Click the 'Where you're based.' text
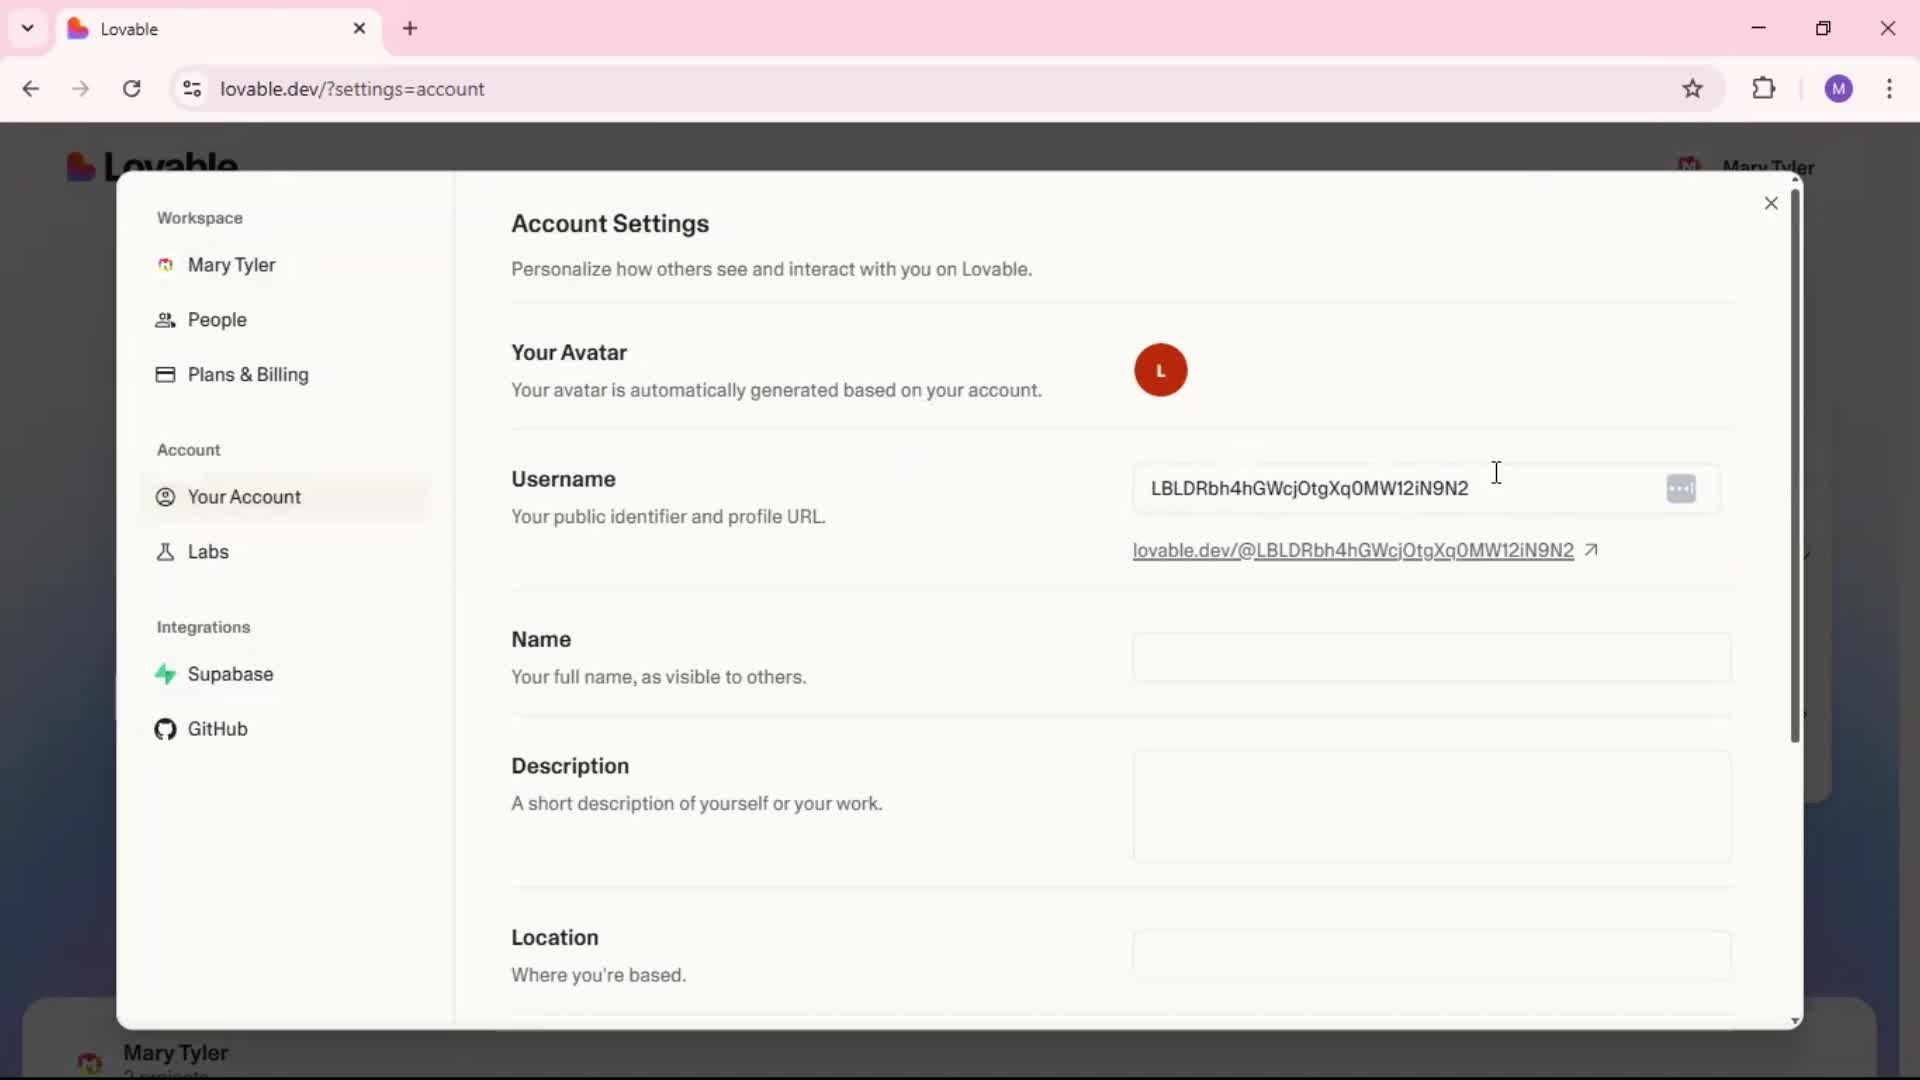This screenshot has width=1920, height=1080. tap(598, 975)
